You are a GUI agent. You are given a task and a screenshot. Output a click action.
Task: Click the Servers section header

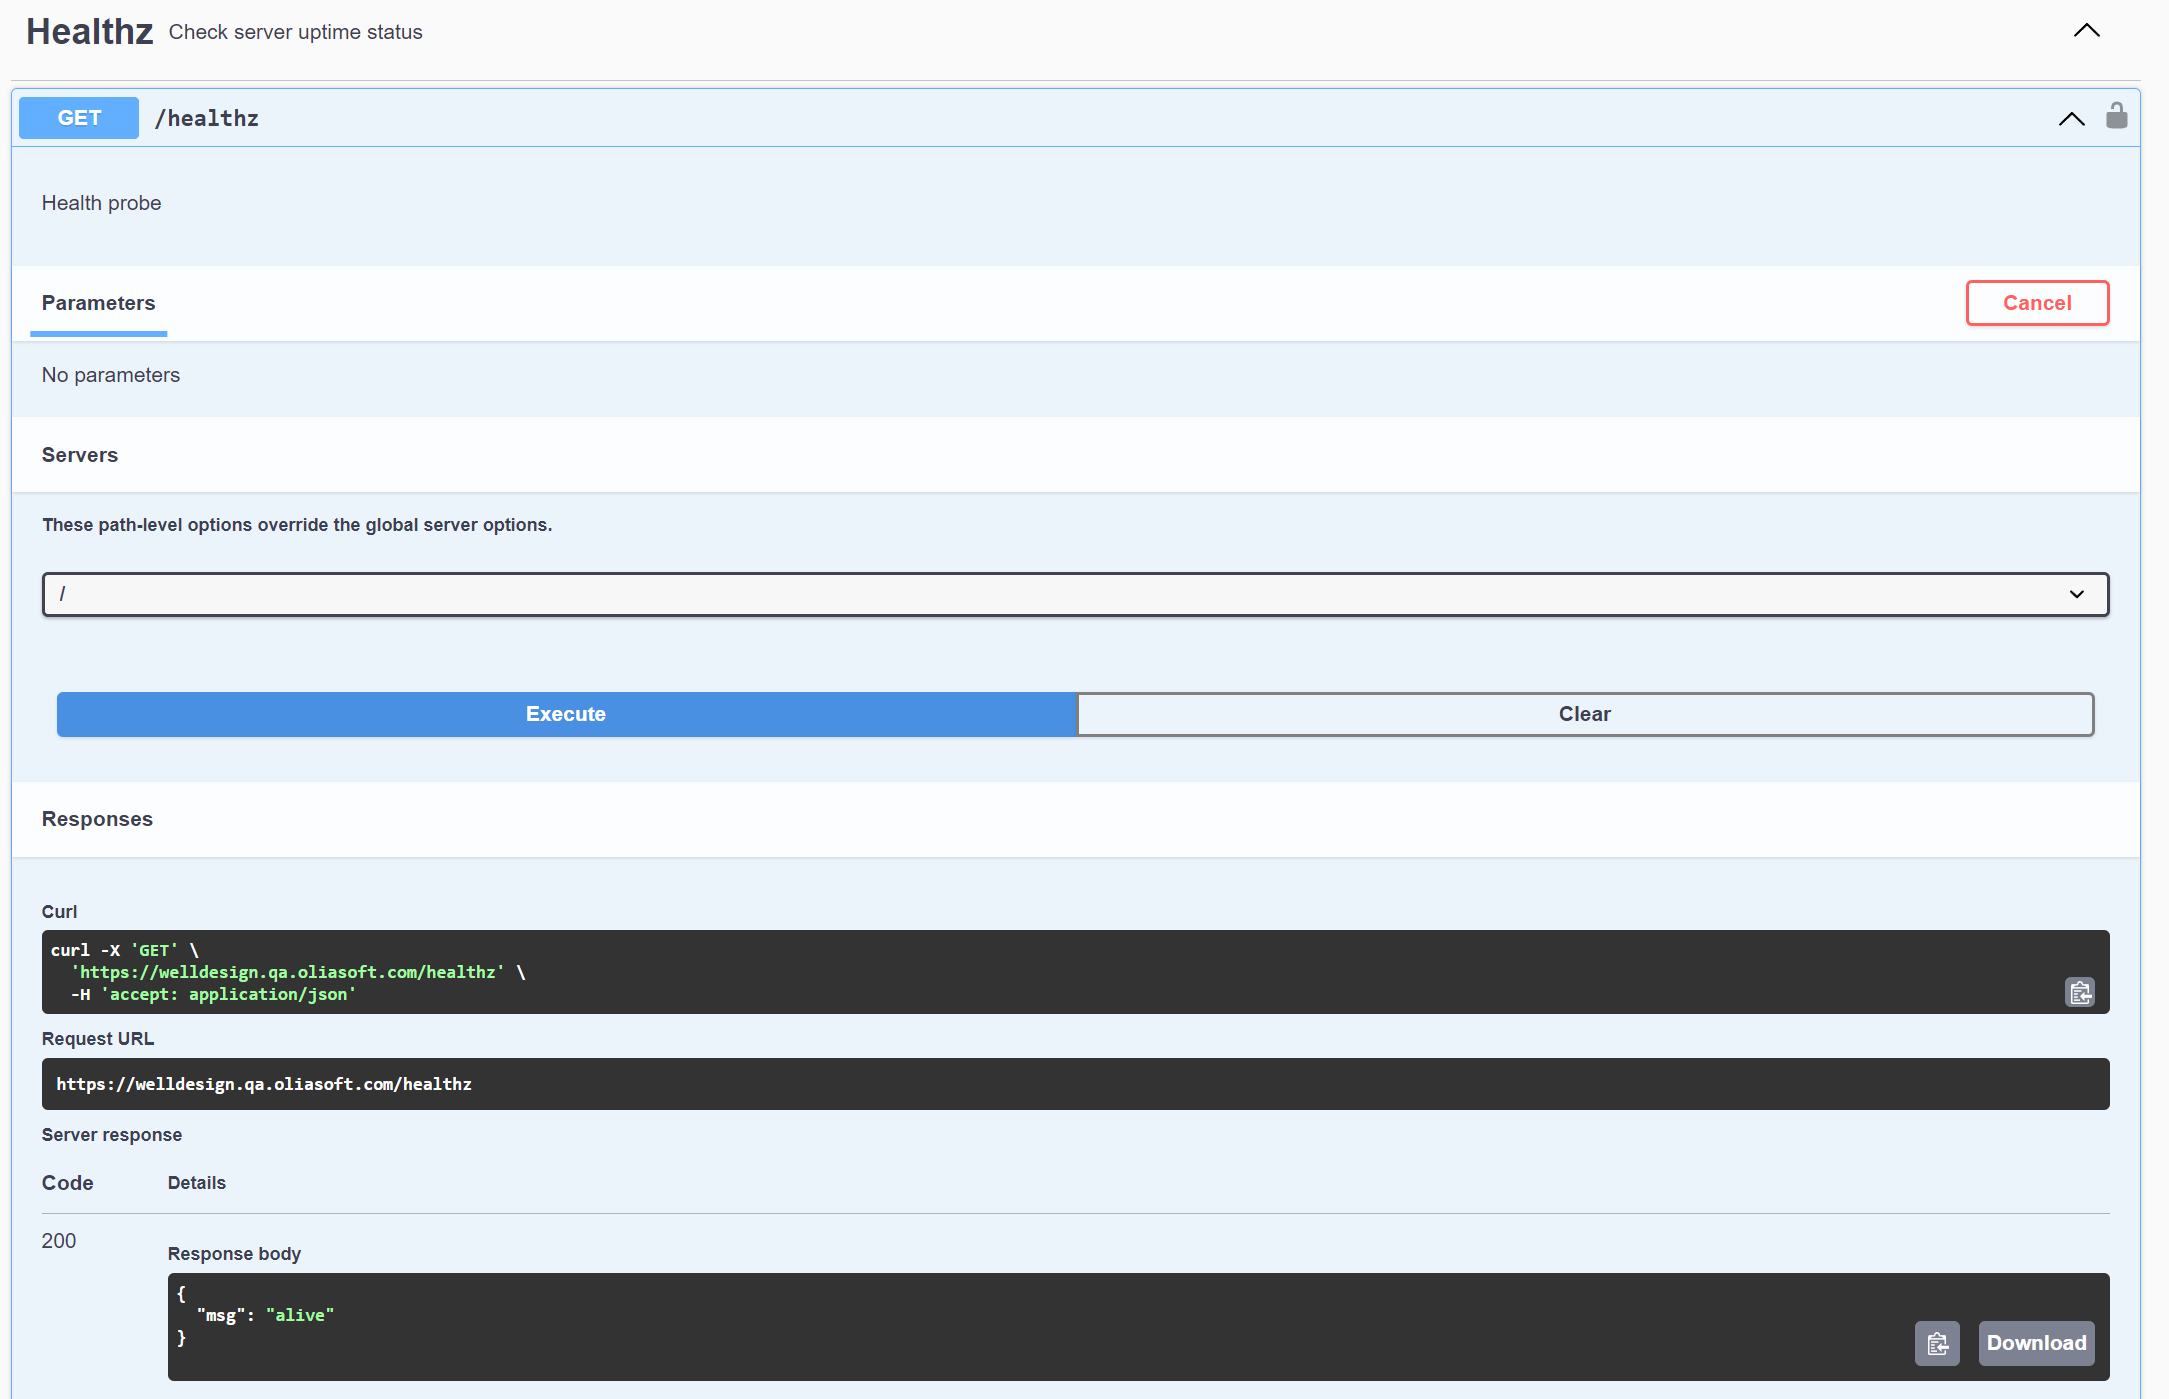80,455
